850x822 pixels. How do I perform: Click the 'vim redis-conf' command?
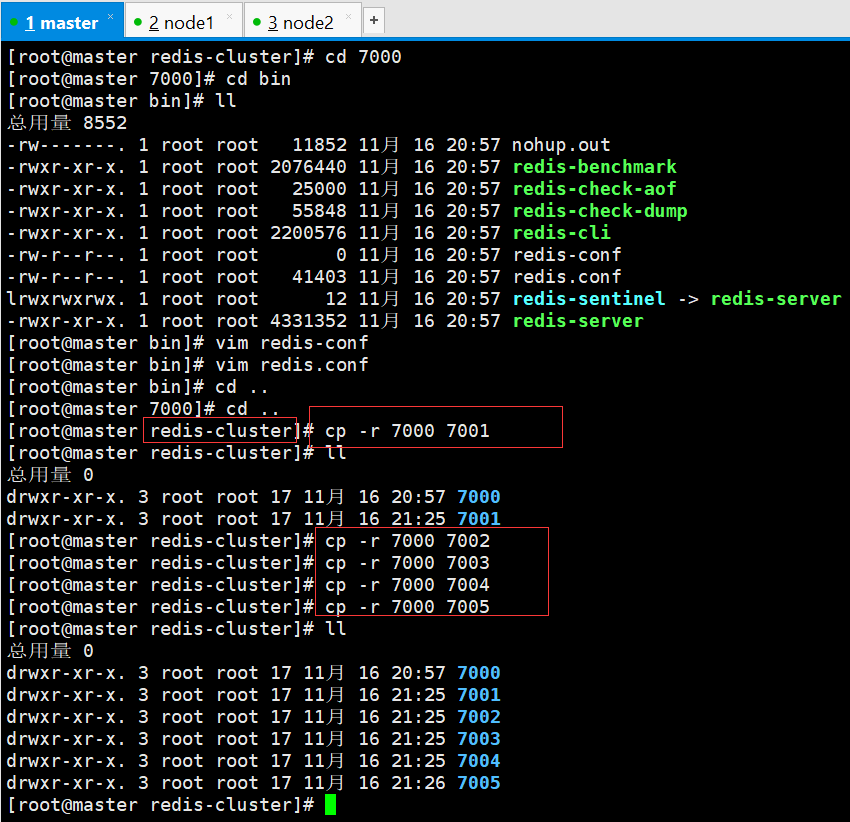[292, 343]
